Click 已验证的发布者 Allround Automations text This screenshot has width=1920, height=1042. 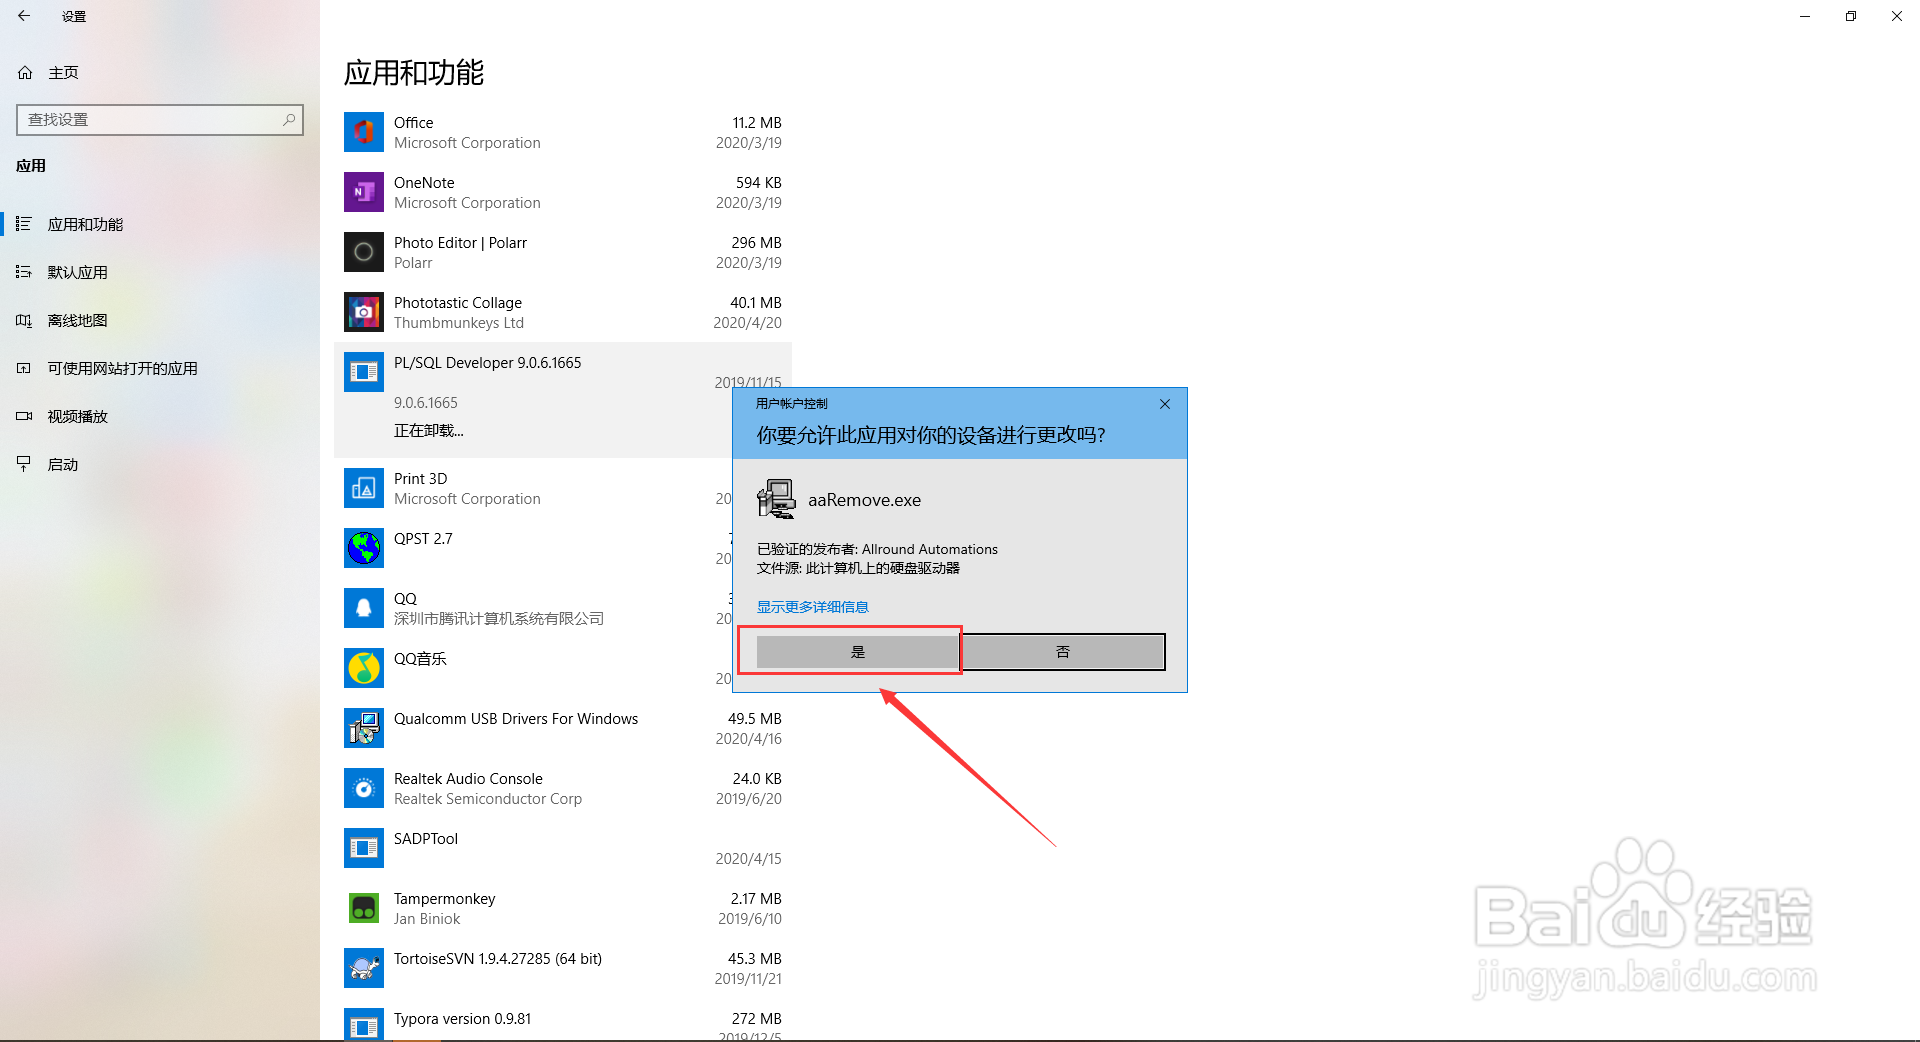pos(877,549)
